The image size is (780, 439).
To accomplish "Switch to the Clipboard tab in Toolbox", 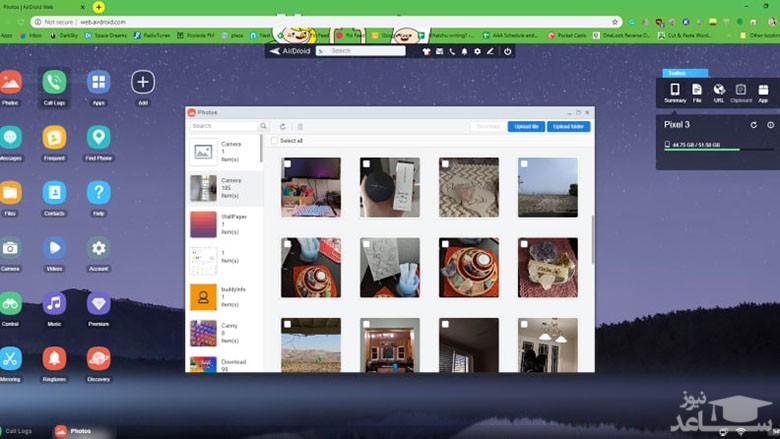I will click(x=741, y=93).
